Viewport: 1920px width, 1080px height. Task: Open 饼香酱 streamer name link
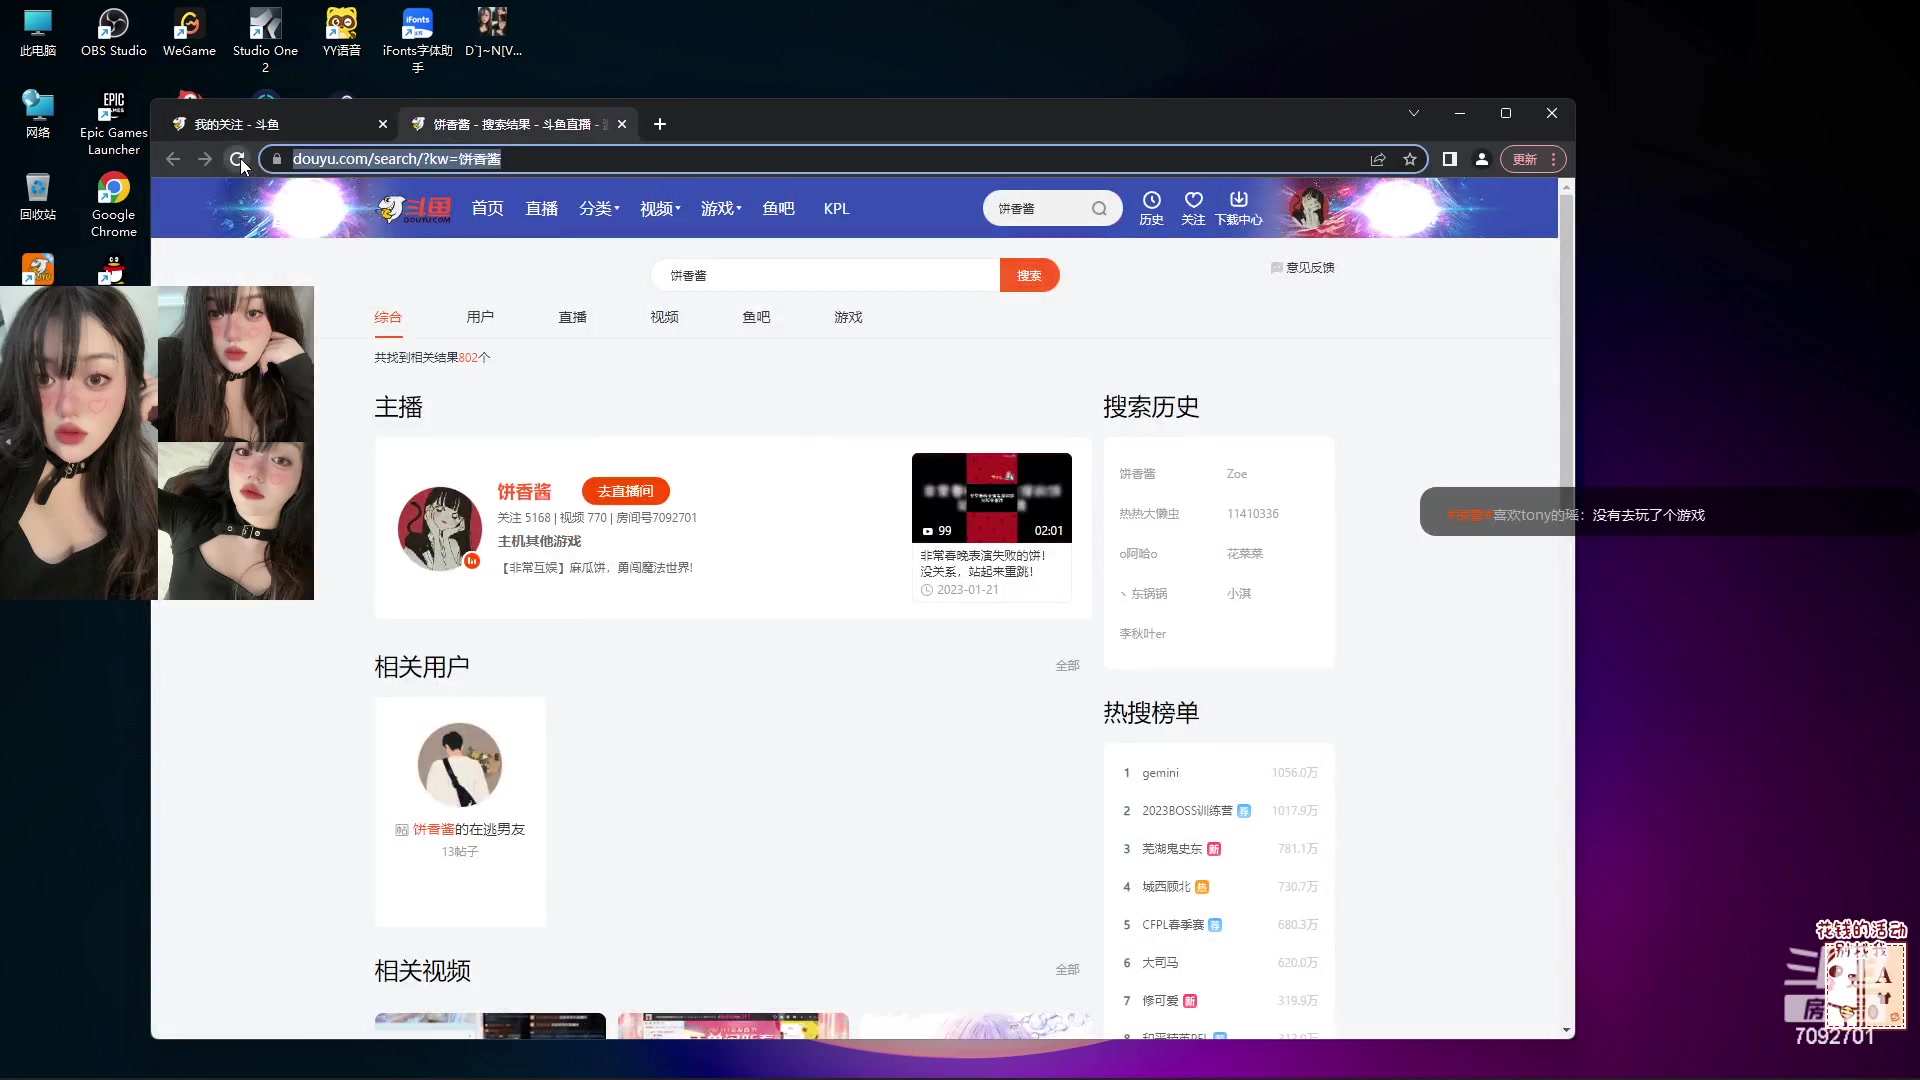pyautogui.click(x=524, y=491)
